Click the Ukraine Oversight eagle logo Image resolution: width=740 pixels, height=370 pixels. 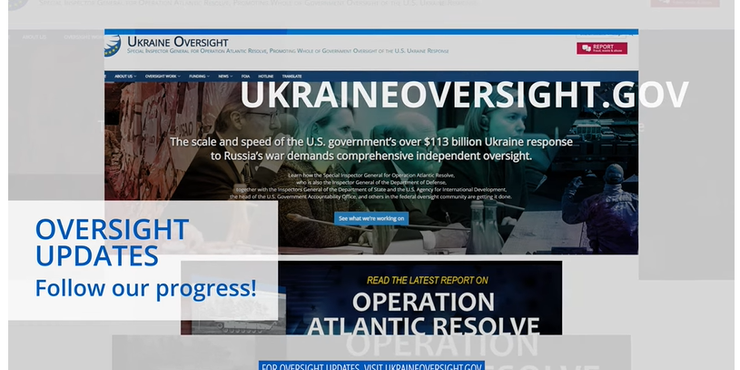tap(112, 46)
